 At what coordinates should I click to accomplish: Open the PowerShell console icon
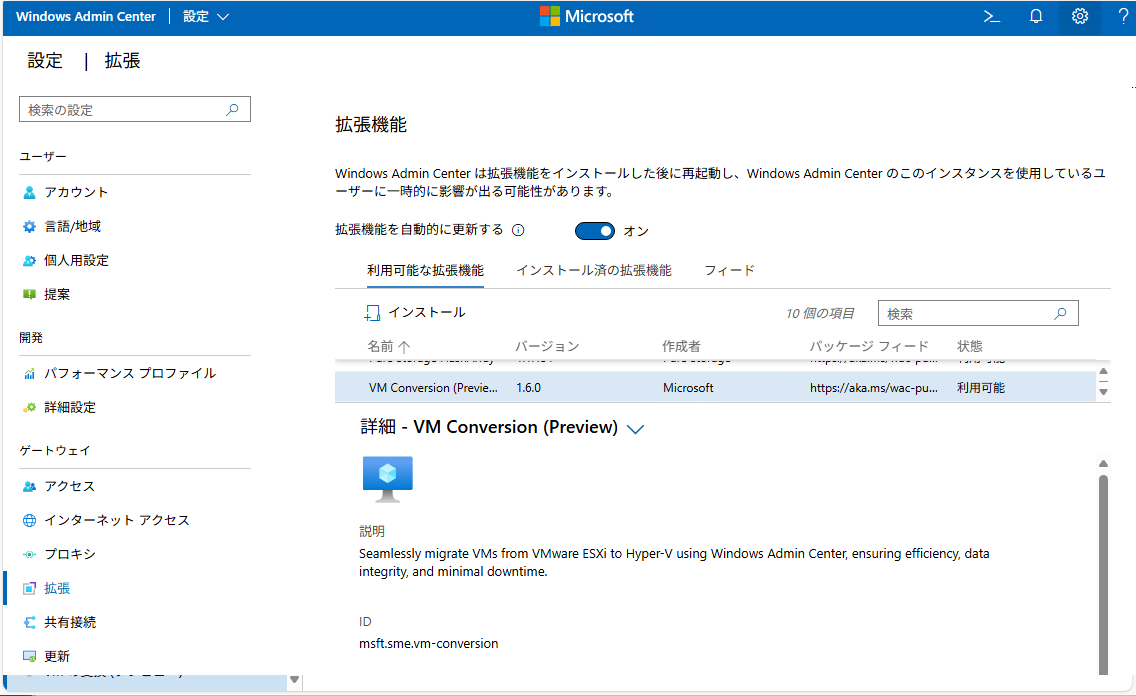pyautogui.click(x=990, y=16)
